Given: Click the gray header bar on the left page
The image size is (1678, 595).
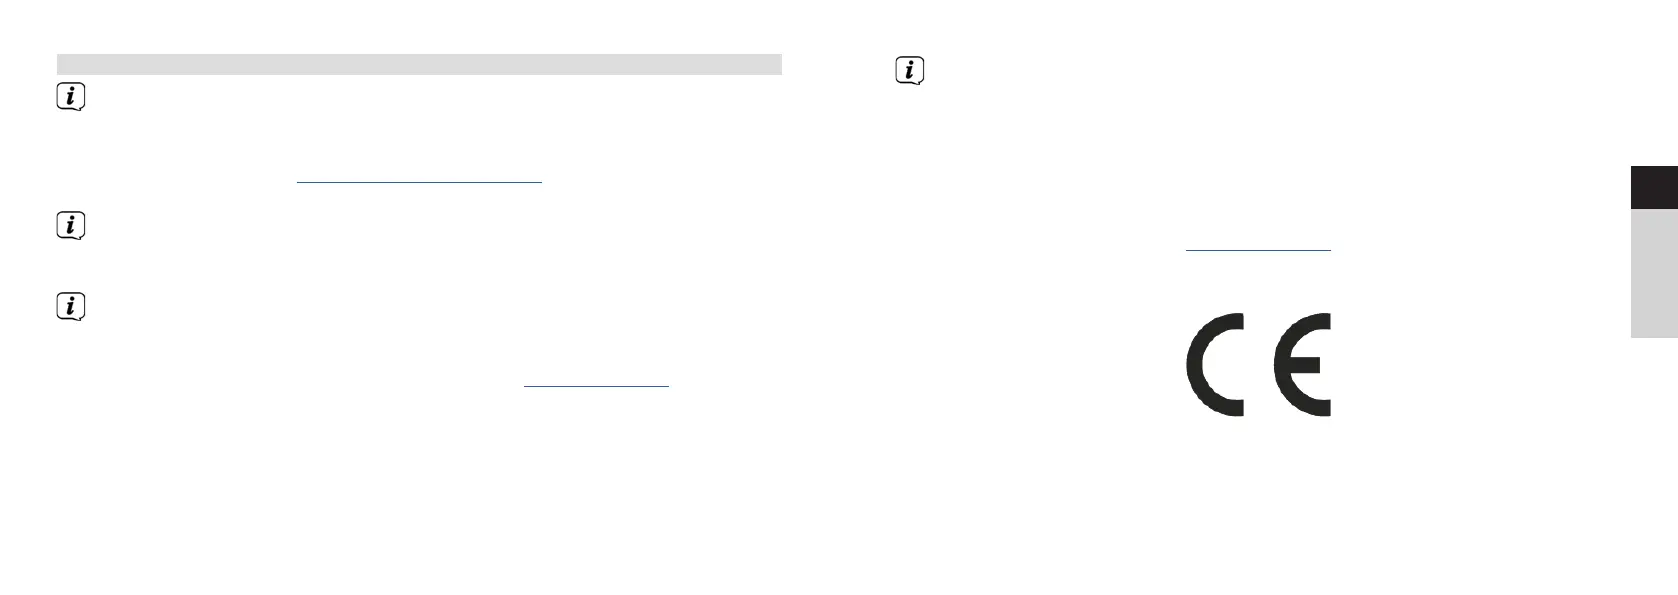Looking at the screenshot, I should [419, 64].
